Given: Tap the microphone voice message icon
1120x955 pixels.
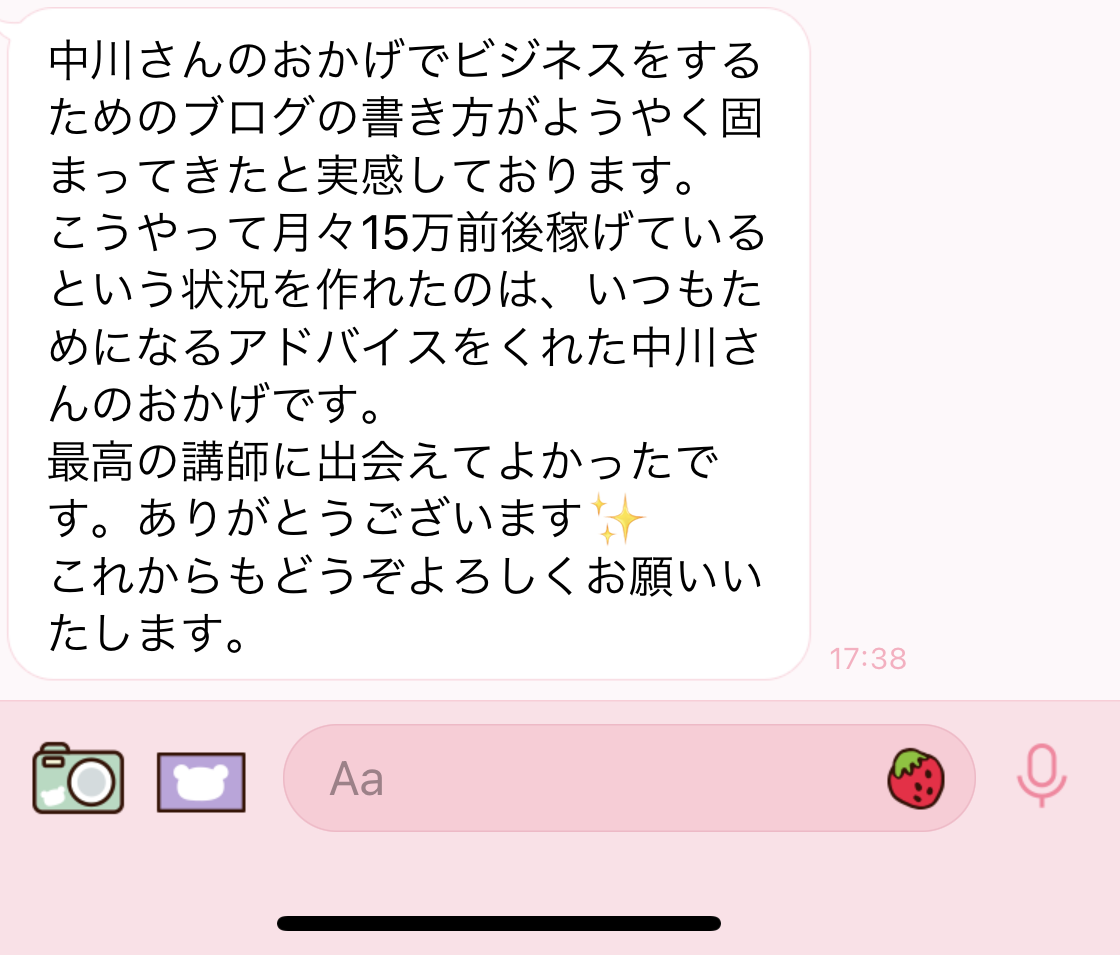Looking at the screenshot, I should coord(1041,776).
